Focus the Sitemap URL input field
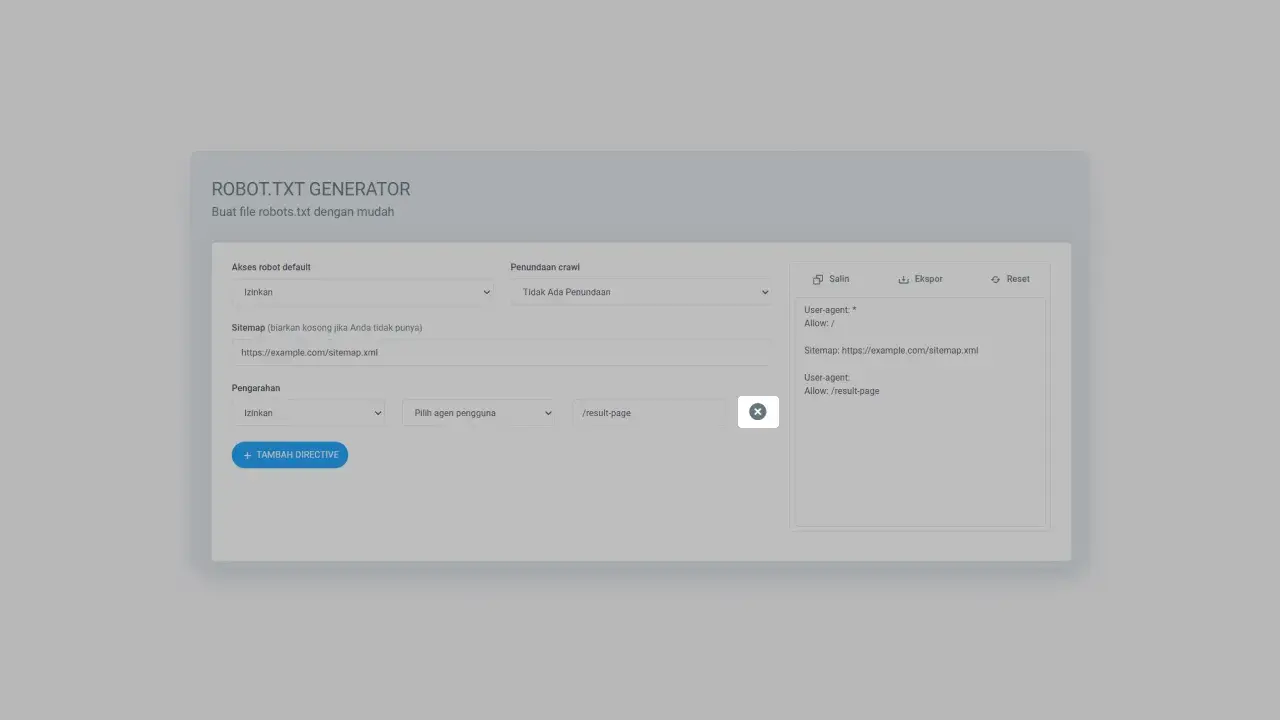This screenshot has width=1280, height=720. [500, 352]
